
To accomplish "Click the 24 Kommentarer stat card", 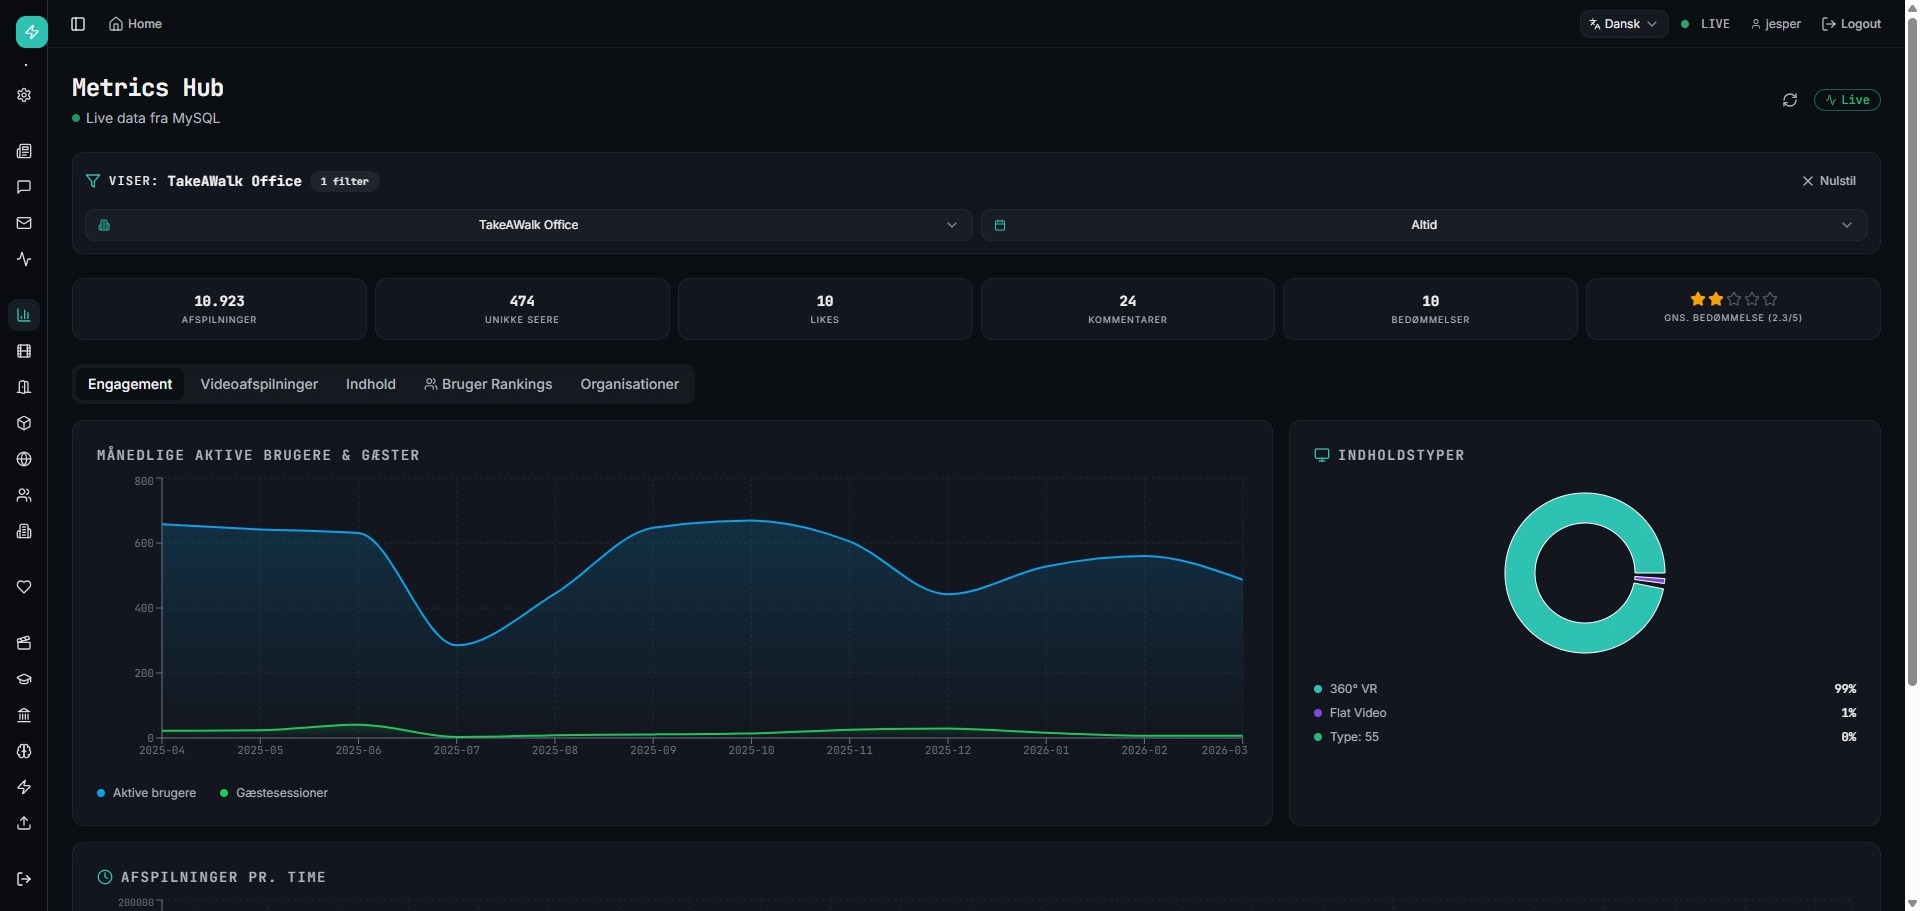I will point(1127,309).
